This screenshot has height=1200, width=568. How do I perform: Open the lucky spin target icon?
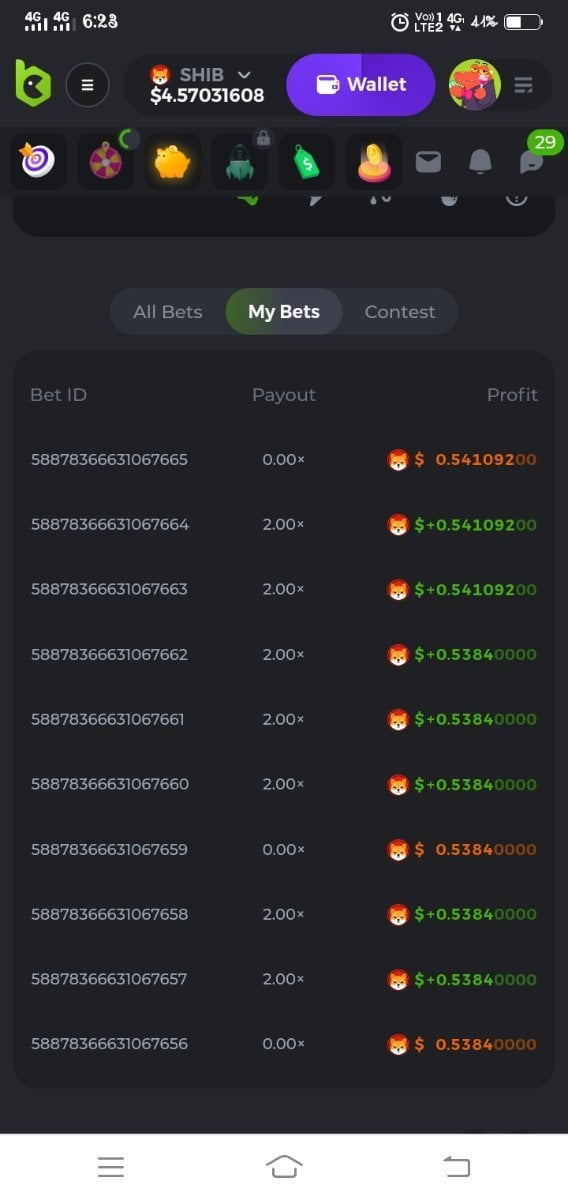point(38,162)
